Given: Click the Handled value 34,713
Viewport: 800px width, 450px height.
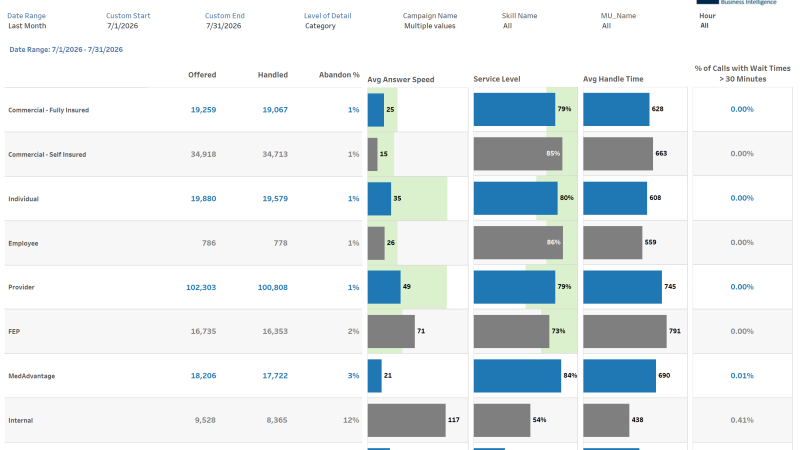Looking at the screenshot, I should click(x=275, y=154).
